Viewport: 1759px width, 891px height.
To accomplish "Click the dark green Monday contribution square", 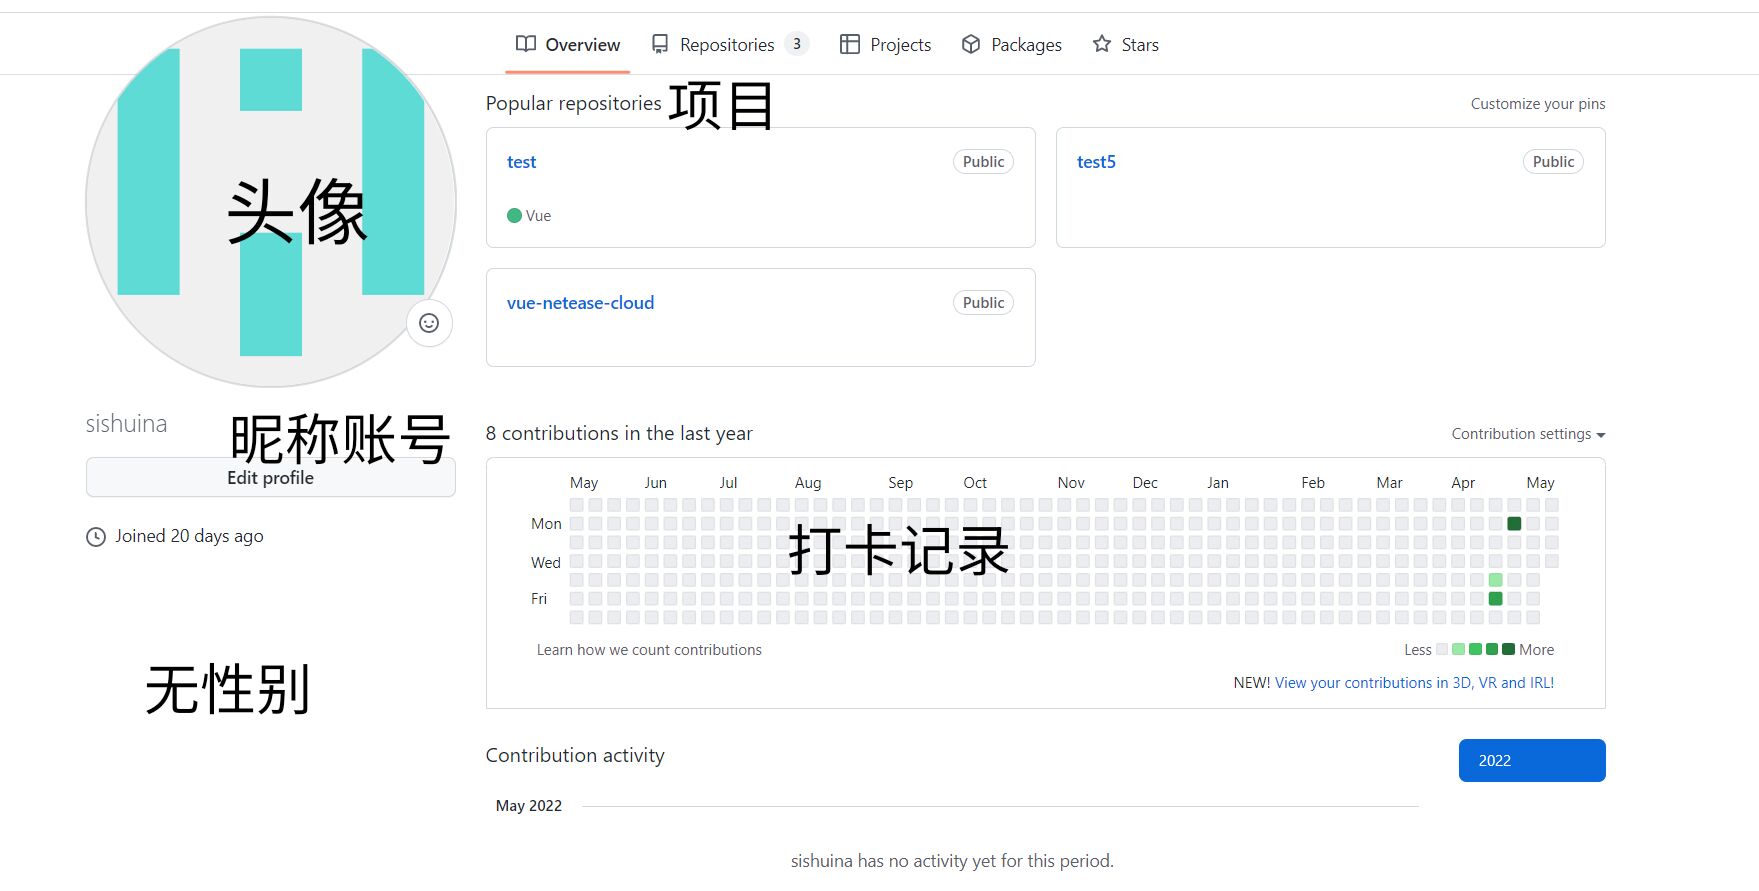I will [1514, 524].
